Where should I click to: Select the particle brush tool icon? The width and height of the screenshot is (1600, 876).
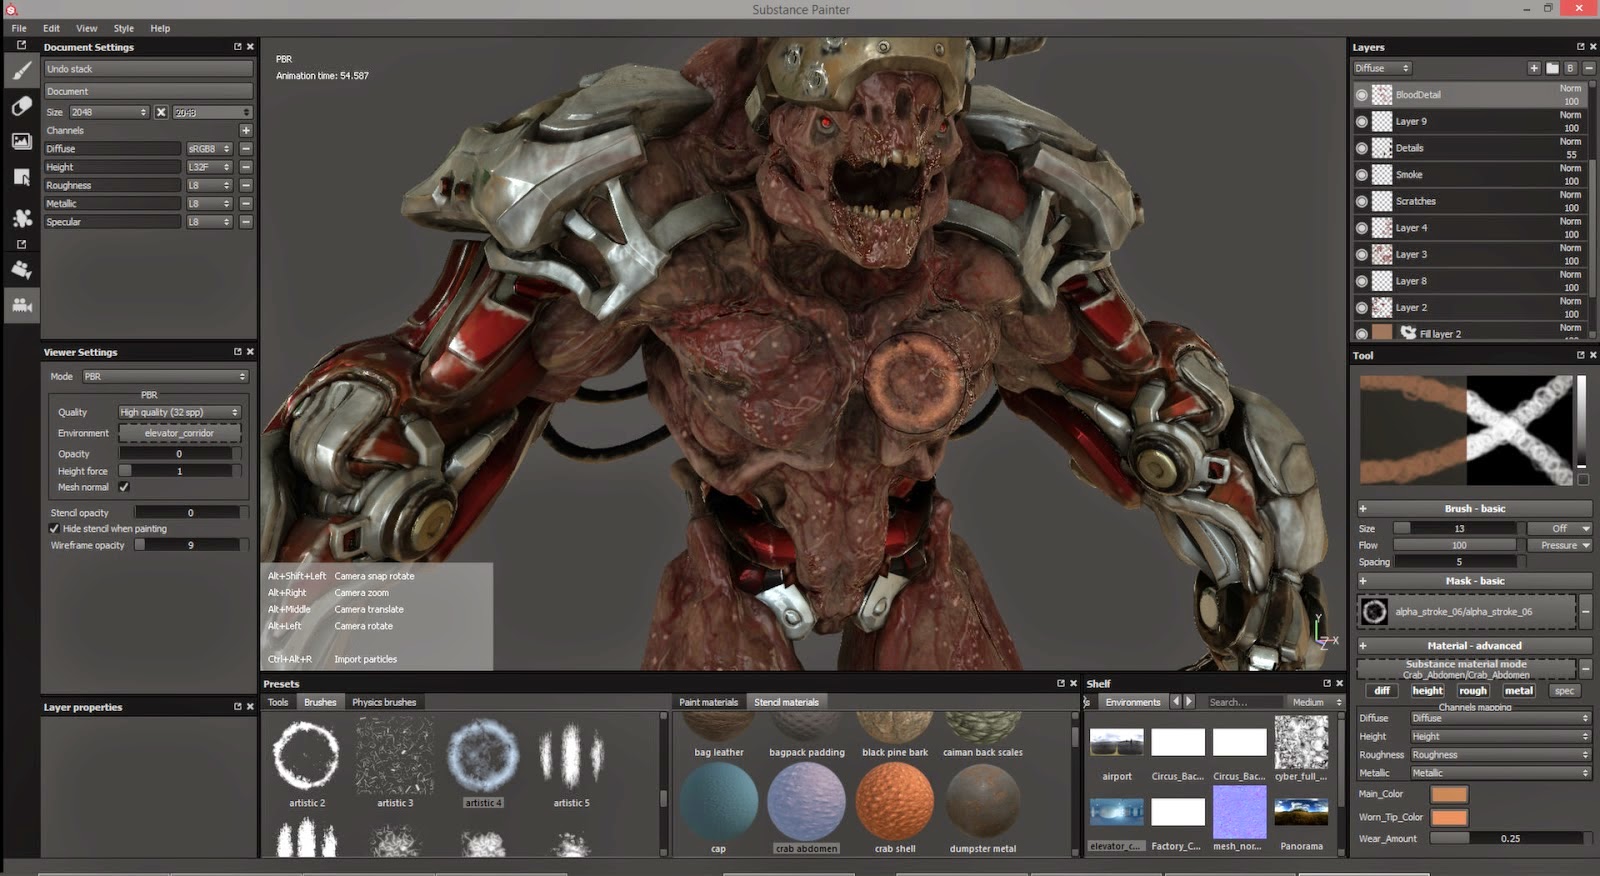click(21, 217)
